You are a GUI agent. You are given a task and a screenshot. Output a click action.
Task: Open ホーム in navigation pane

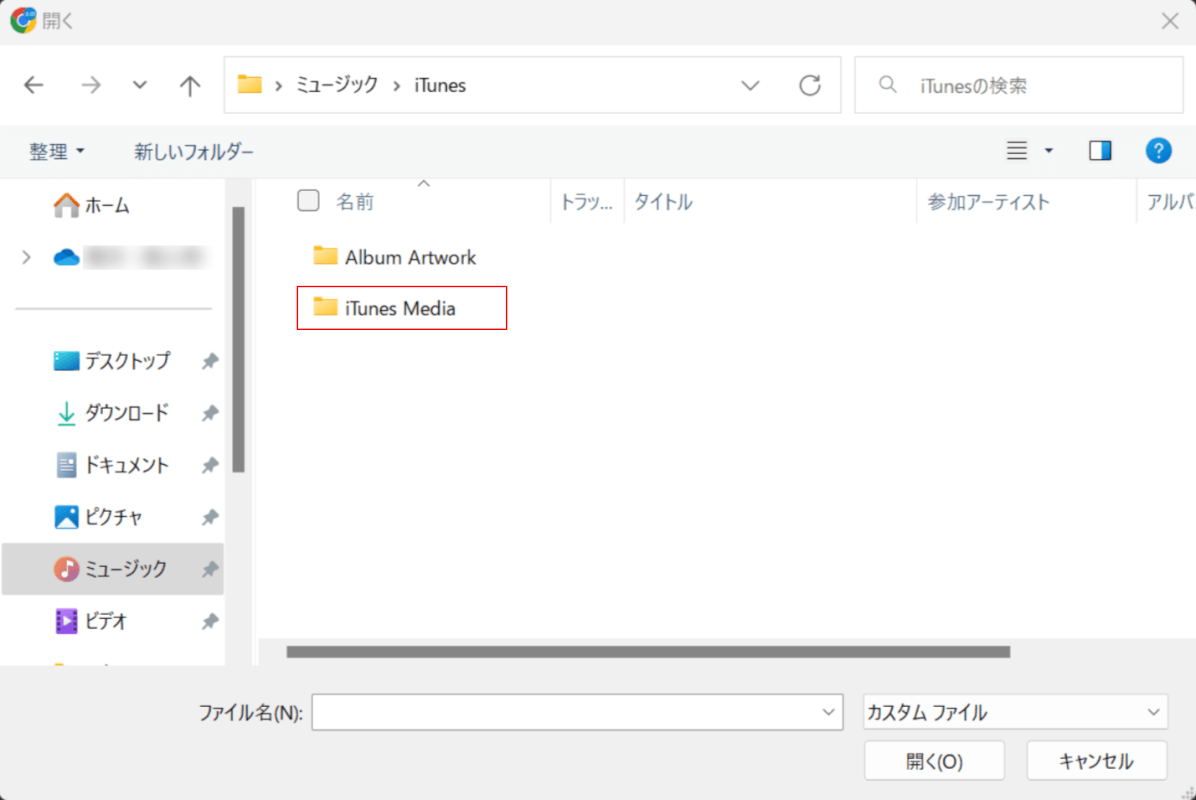pyautogui.click(x=92, y=205)
